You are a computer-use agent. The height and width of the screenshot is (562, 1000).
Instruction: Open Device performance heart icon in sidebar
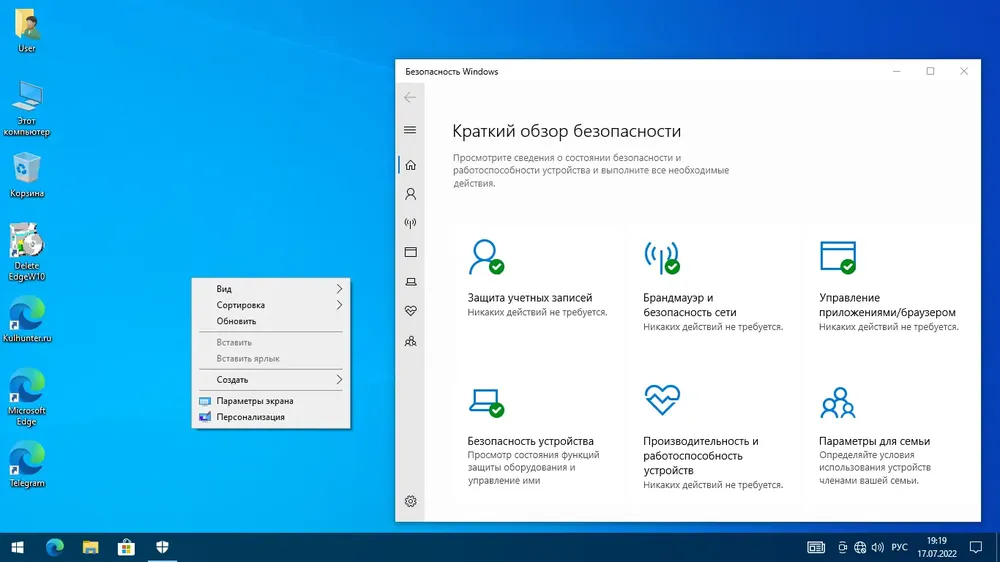410,311
